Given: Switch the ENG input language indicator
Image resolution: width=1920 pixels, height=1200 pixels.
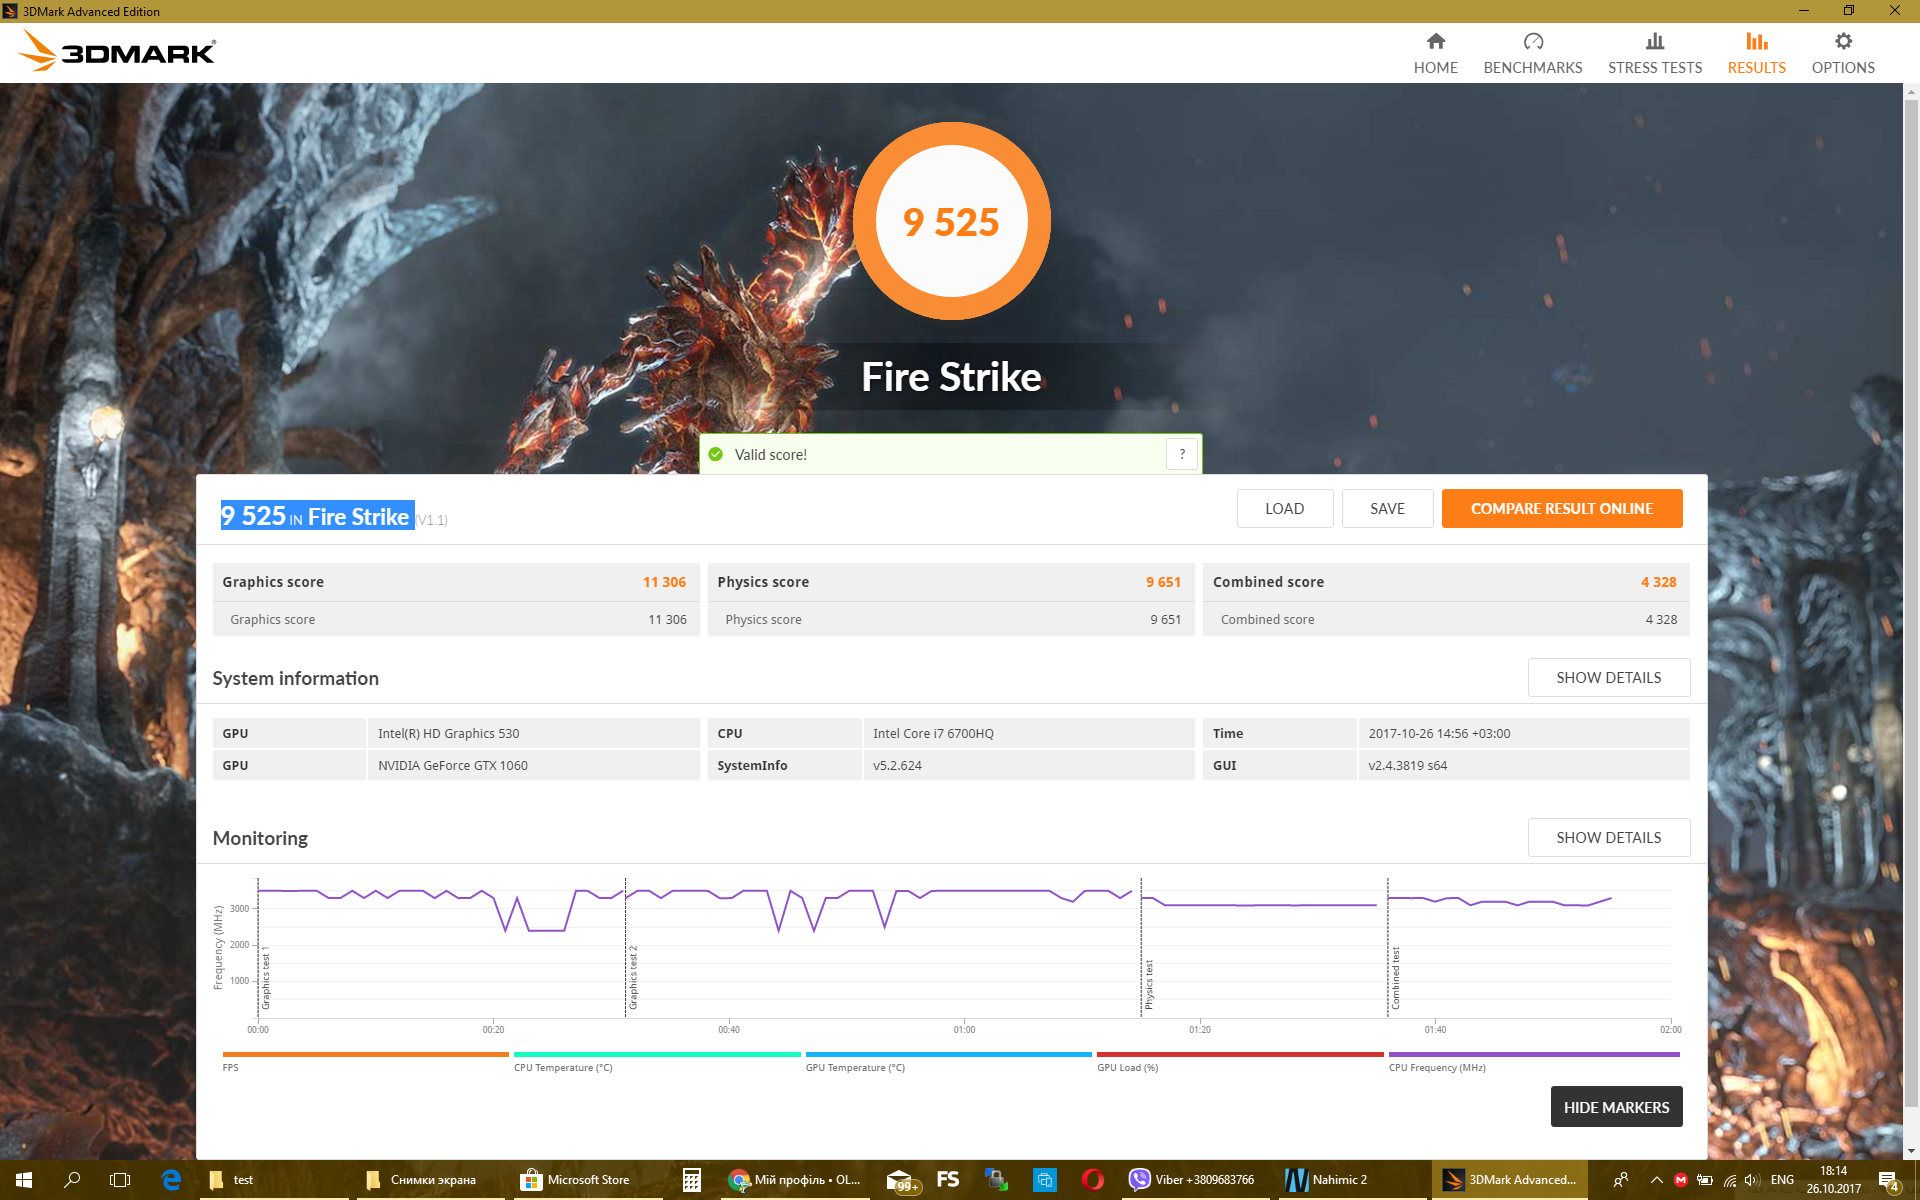Looking at the screenshot, I should tap(1782, 1180).
